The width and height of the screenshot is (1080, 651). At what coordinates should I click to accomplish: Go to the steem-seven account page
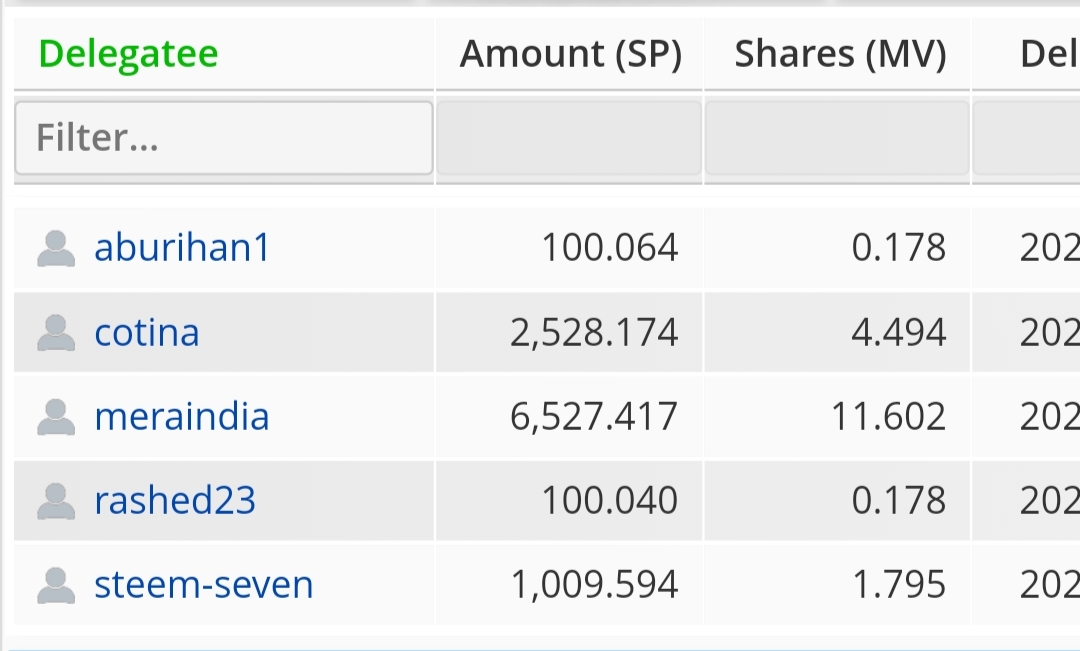tap(204, 585)
